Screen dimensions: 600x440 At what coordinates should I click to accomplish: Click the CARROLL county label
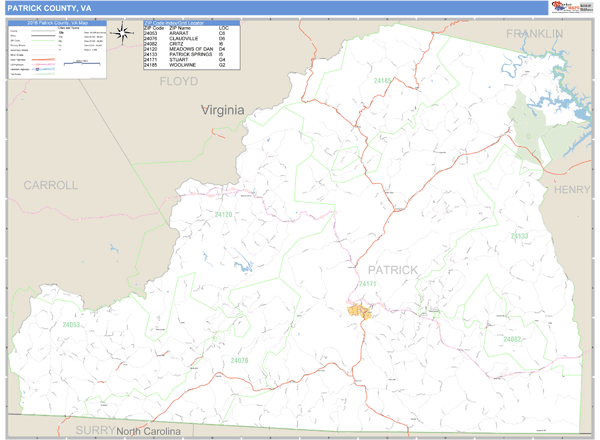51,185
